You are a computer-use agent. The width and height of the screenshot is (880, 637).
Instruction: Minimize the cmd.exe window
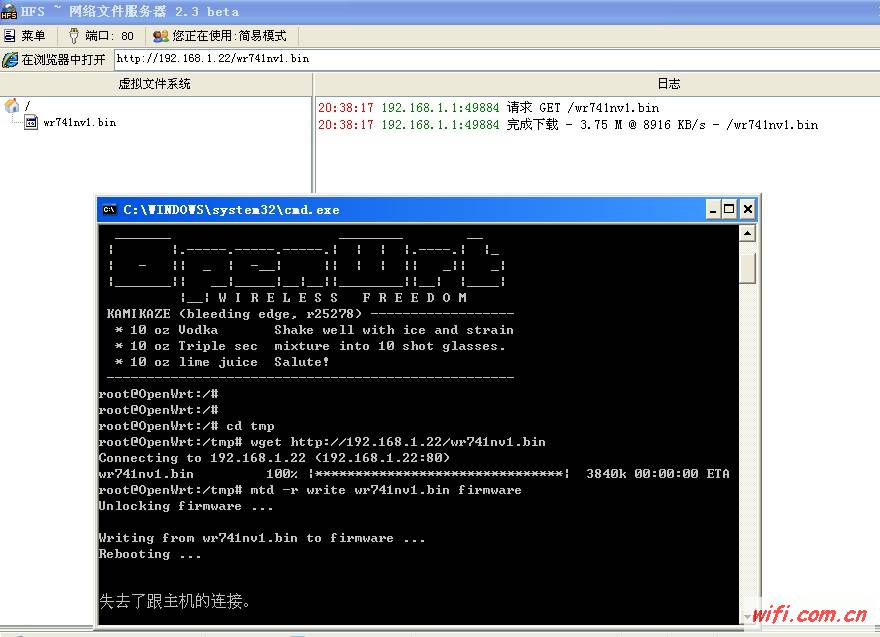pos(713,210)
